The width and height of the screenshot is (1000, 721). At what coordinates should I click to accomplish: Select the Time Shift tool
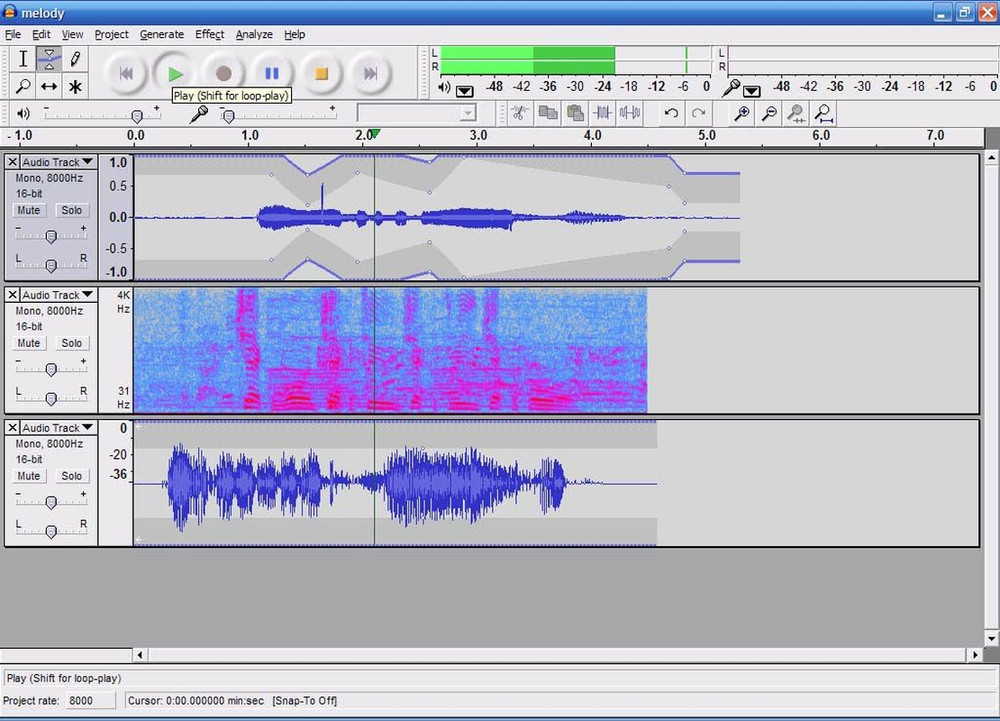coord(48,87)
